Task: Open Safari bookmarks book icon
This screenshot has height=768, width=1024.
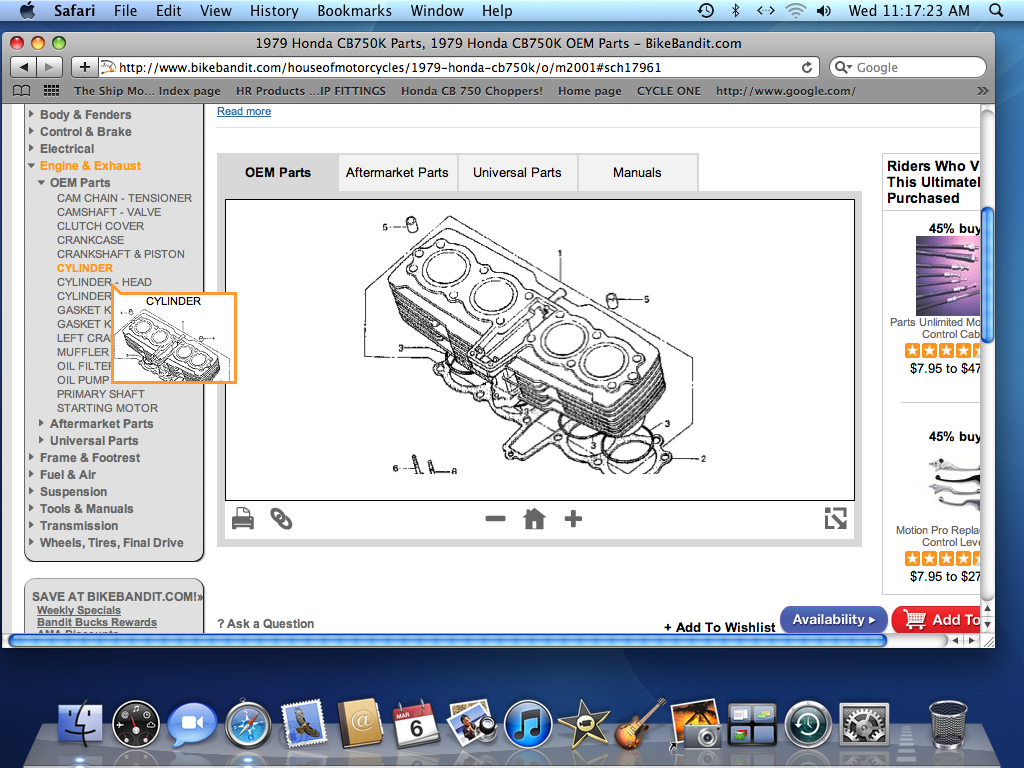Action: (x=22, y=91)
